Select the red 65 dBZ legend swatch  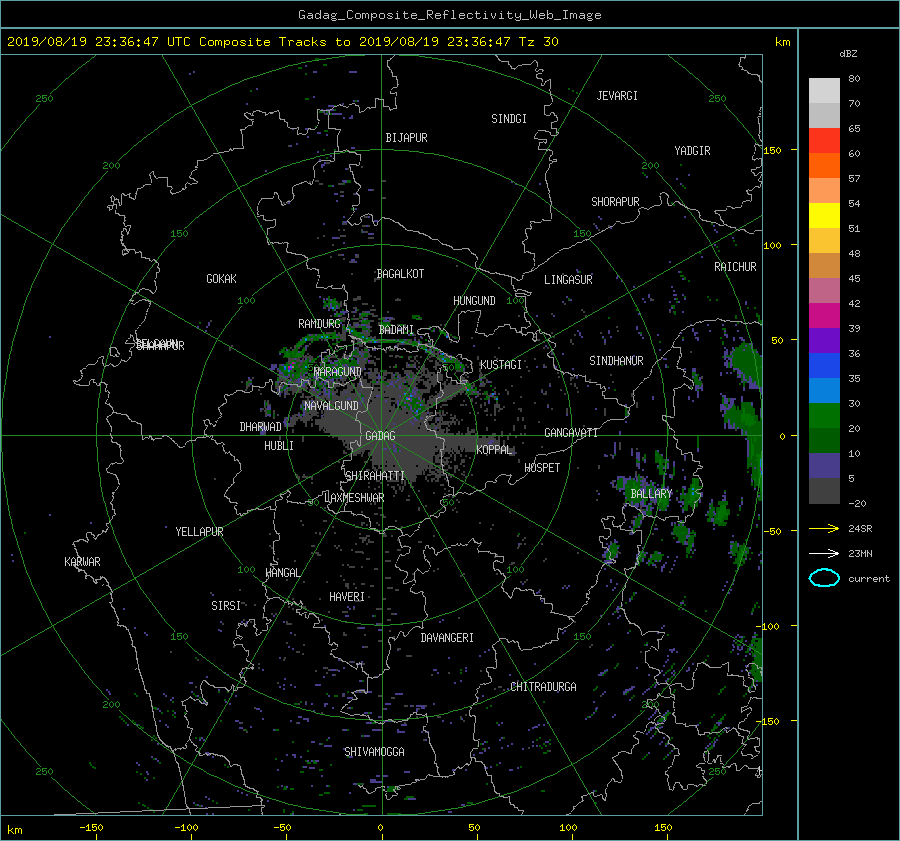point(824,141)
